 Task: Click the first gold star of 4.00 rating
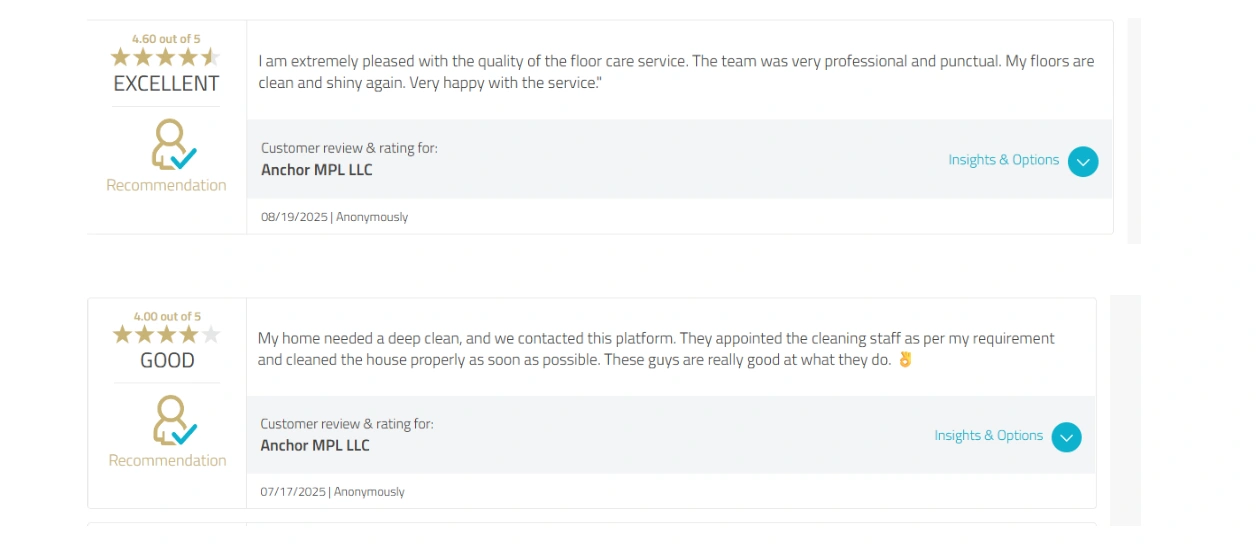(122, 334)
